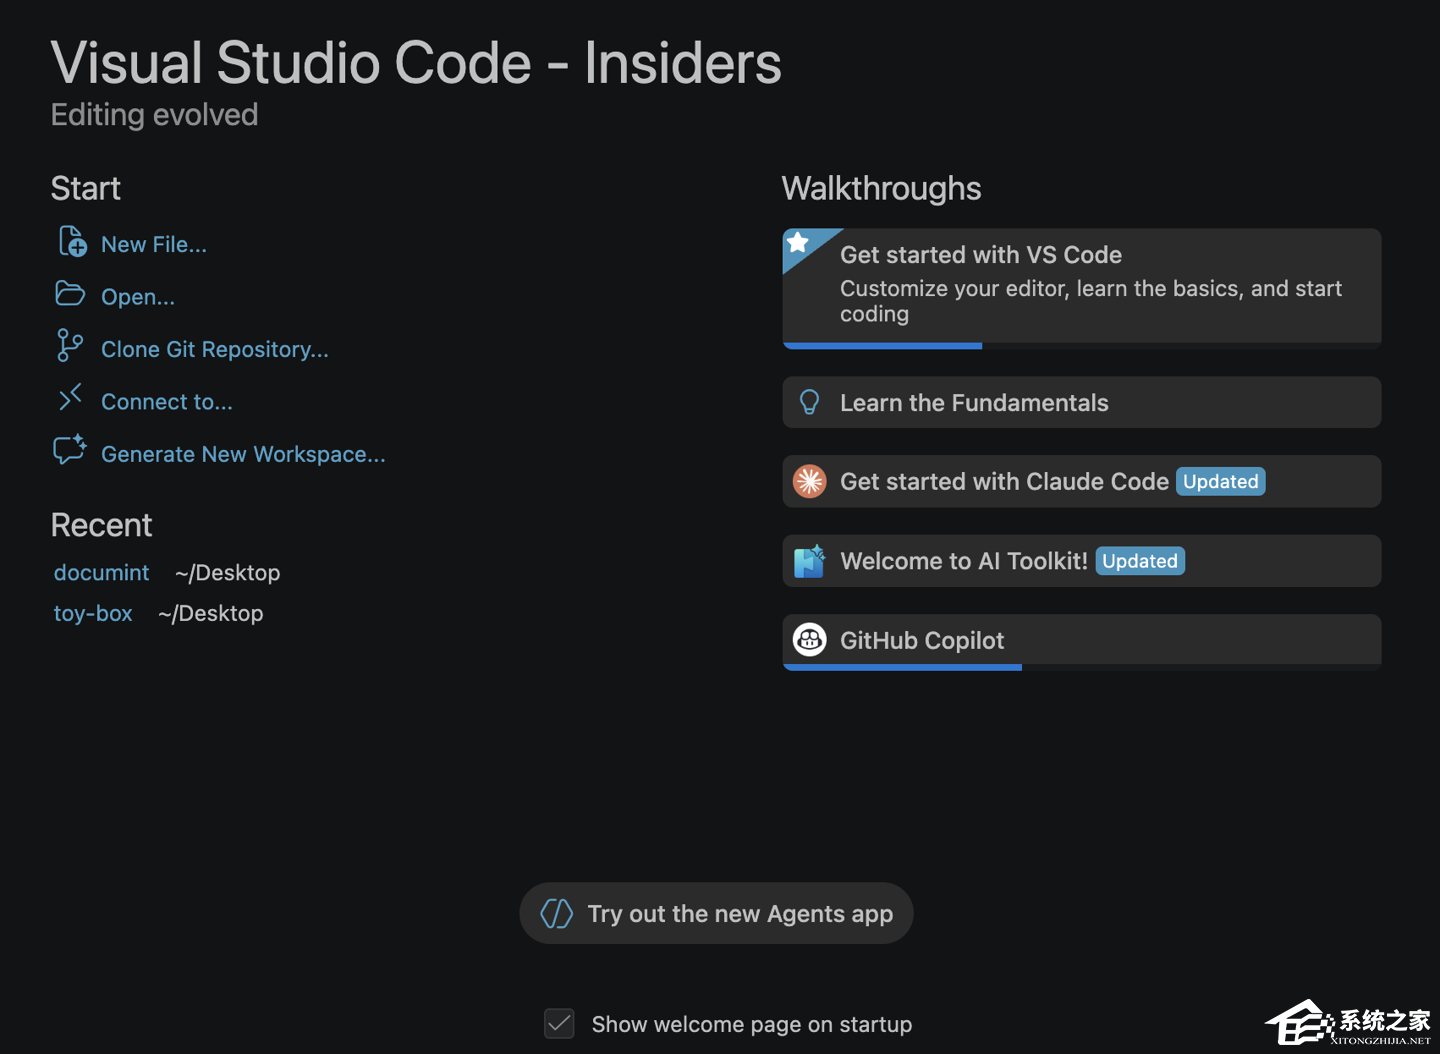The image size is (1440, 1054).
Task: Select Connect to... link
Action: point(167,402)
